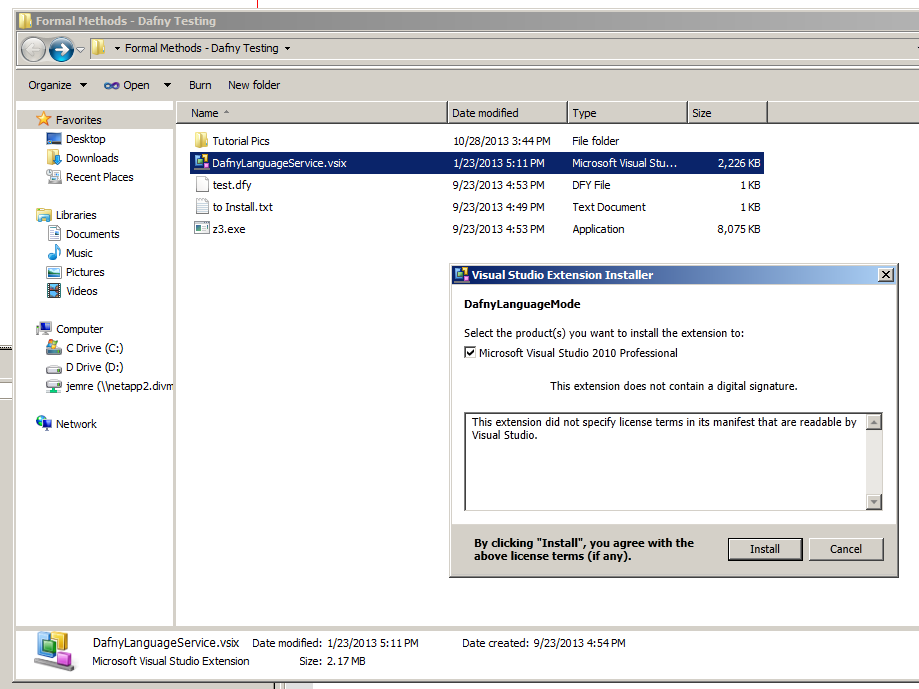Click the address bar folder icon

coord(98,48)
